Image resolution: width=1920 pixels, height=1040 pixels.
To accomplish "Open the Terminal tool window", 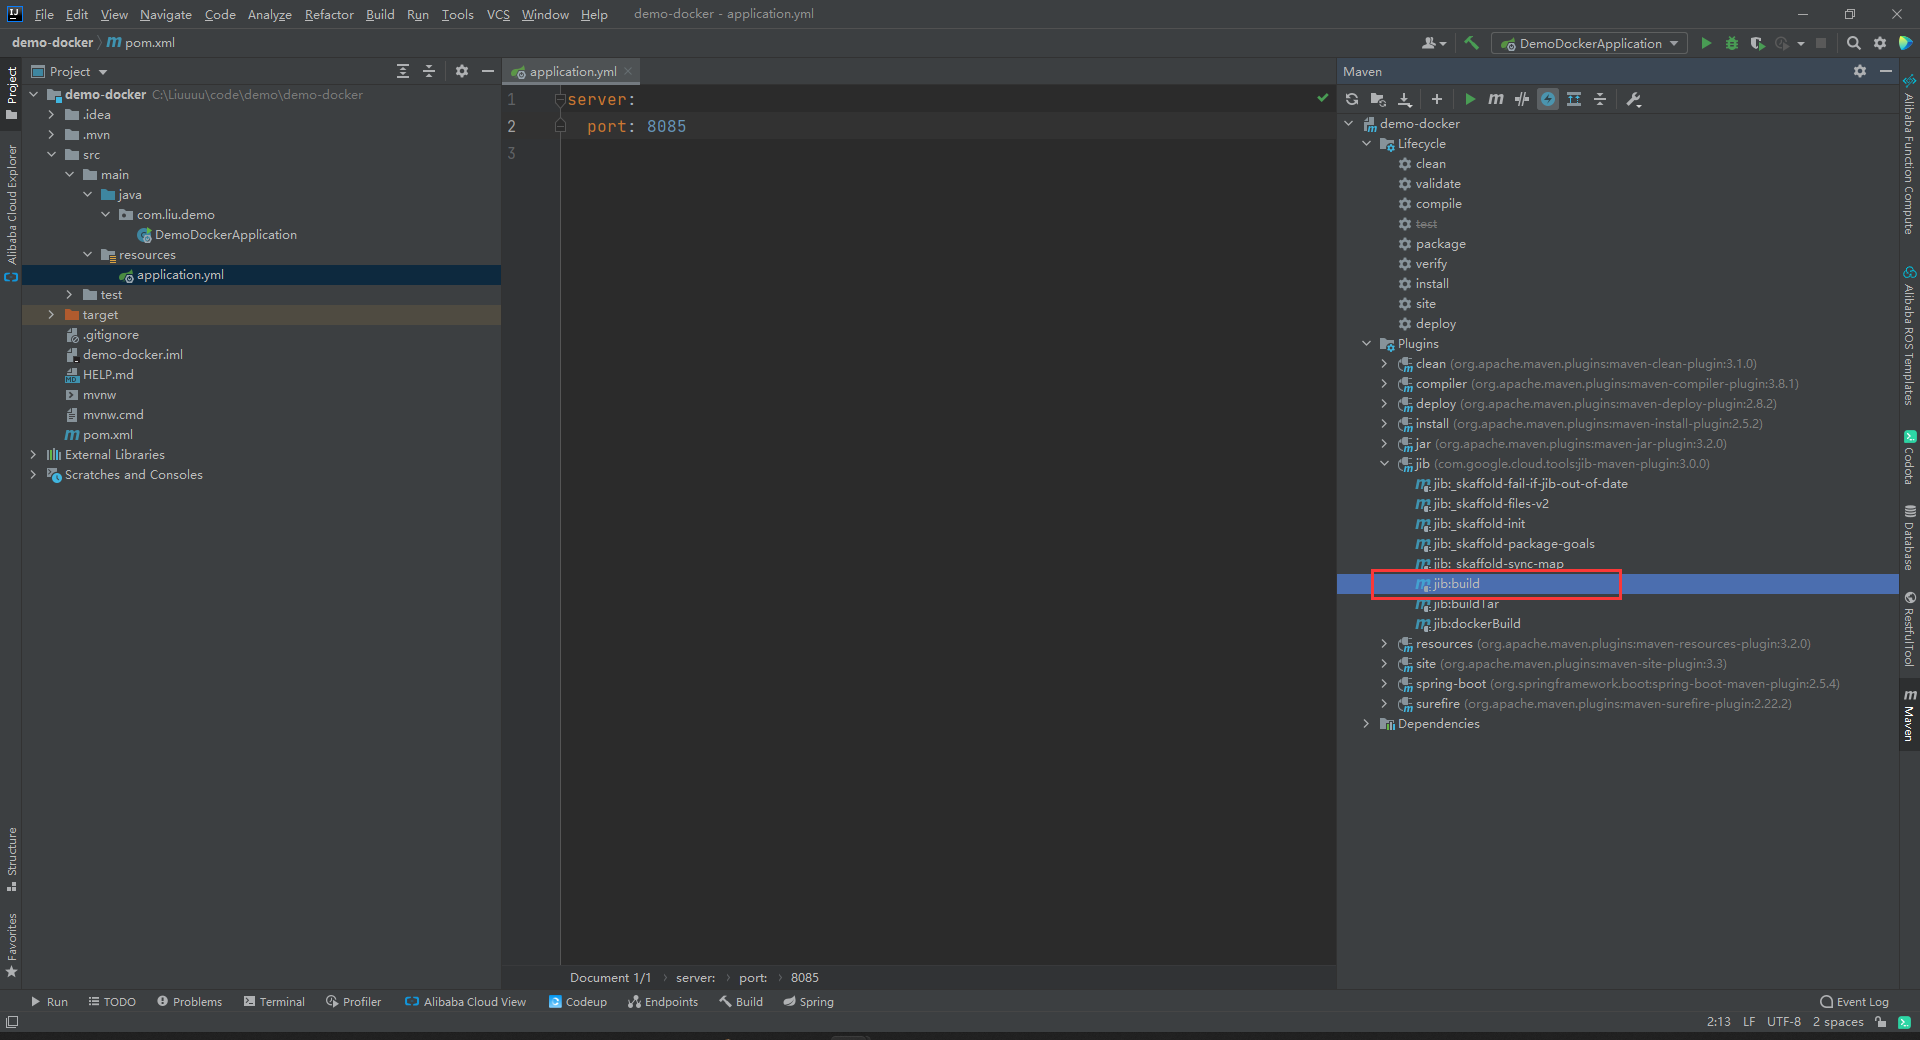I will pos(274,1001).
